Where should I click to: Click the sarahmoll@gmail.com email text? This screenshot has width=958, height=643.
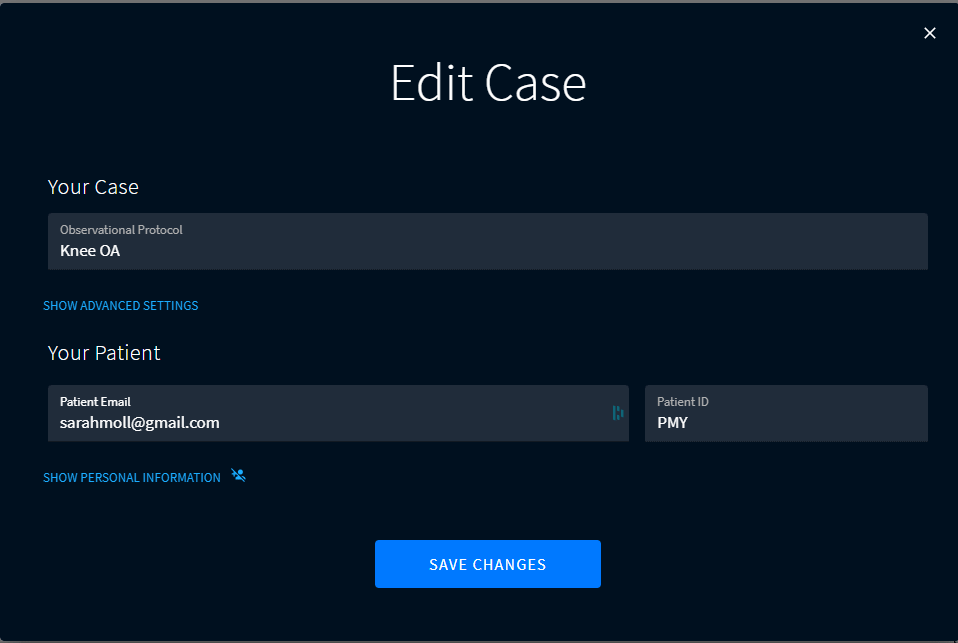(x=139, y=423)
